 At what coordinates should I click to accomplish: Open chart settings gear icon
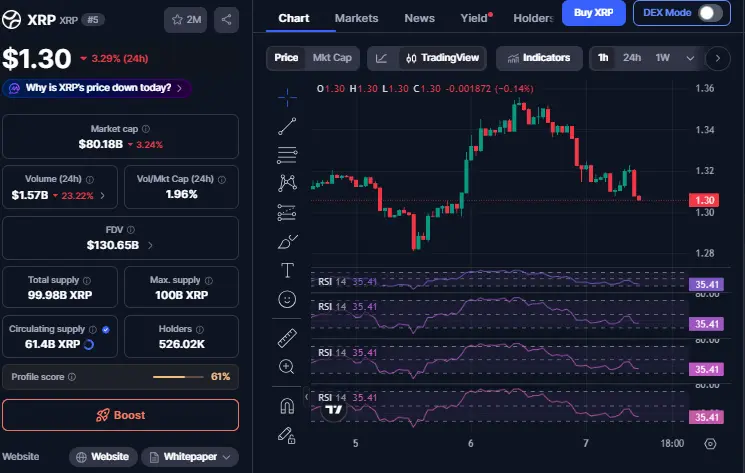[710, 444]
